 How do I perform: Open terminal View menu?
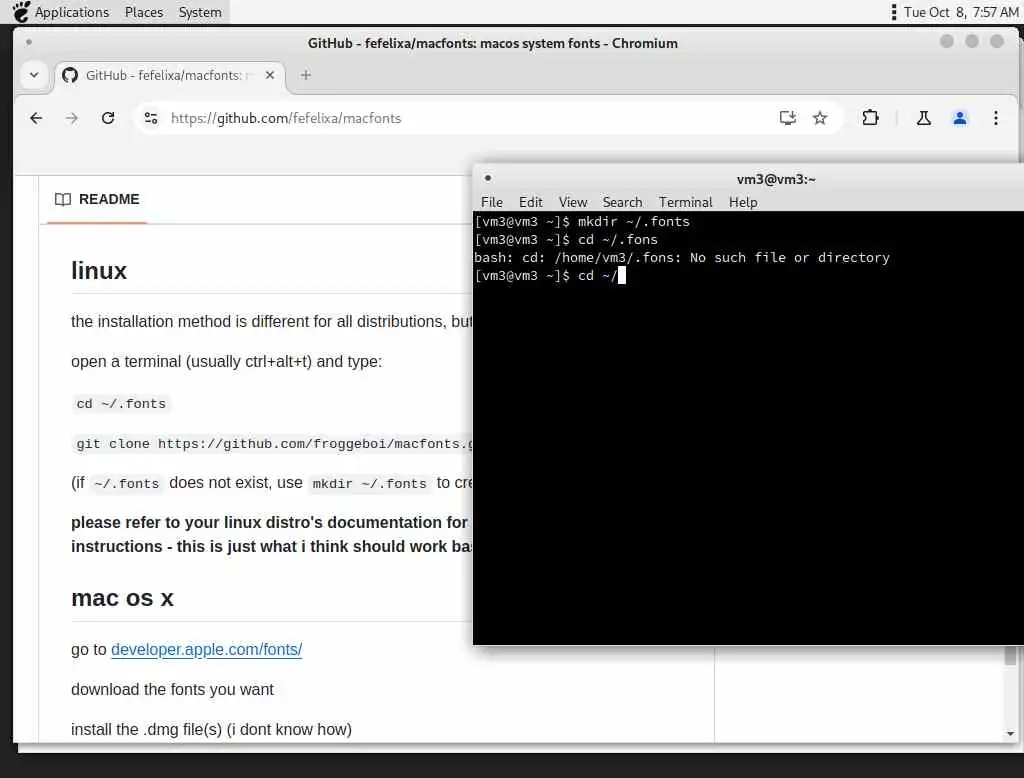(573, 202)
